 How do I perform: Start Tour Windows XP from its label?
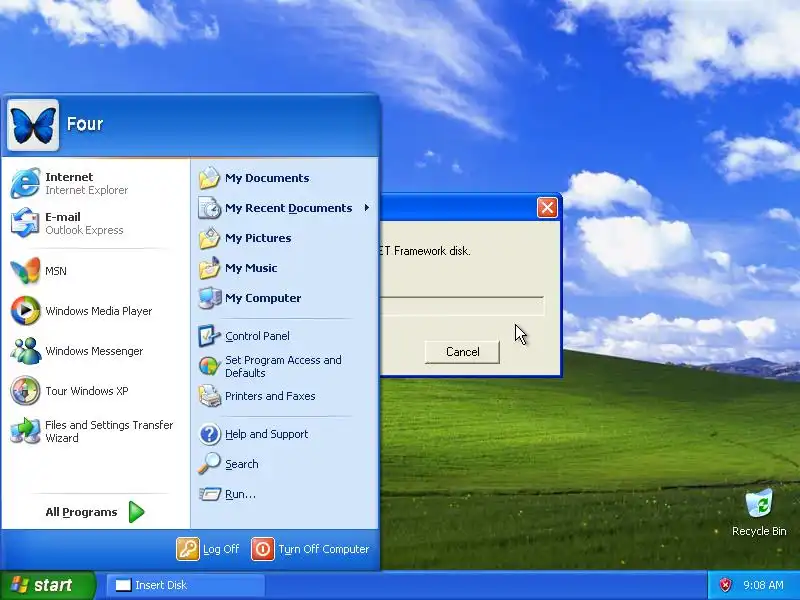point(87,391)
